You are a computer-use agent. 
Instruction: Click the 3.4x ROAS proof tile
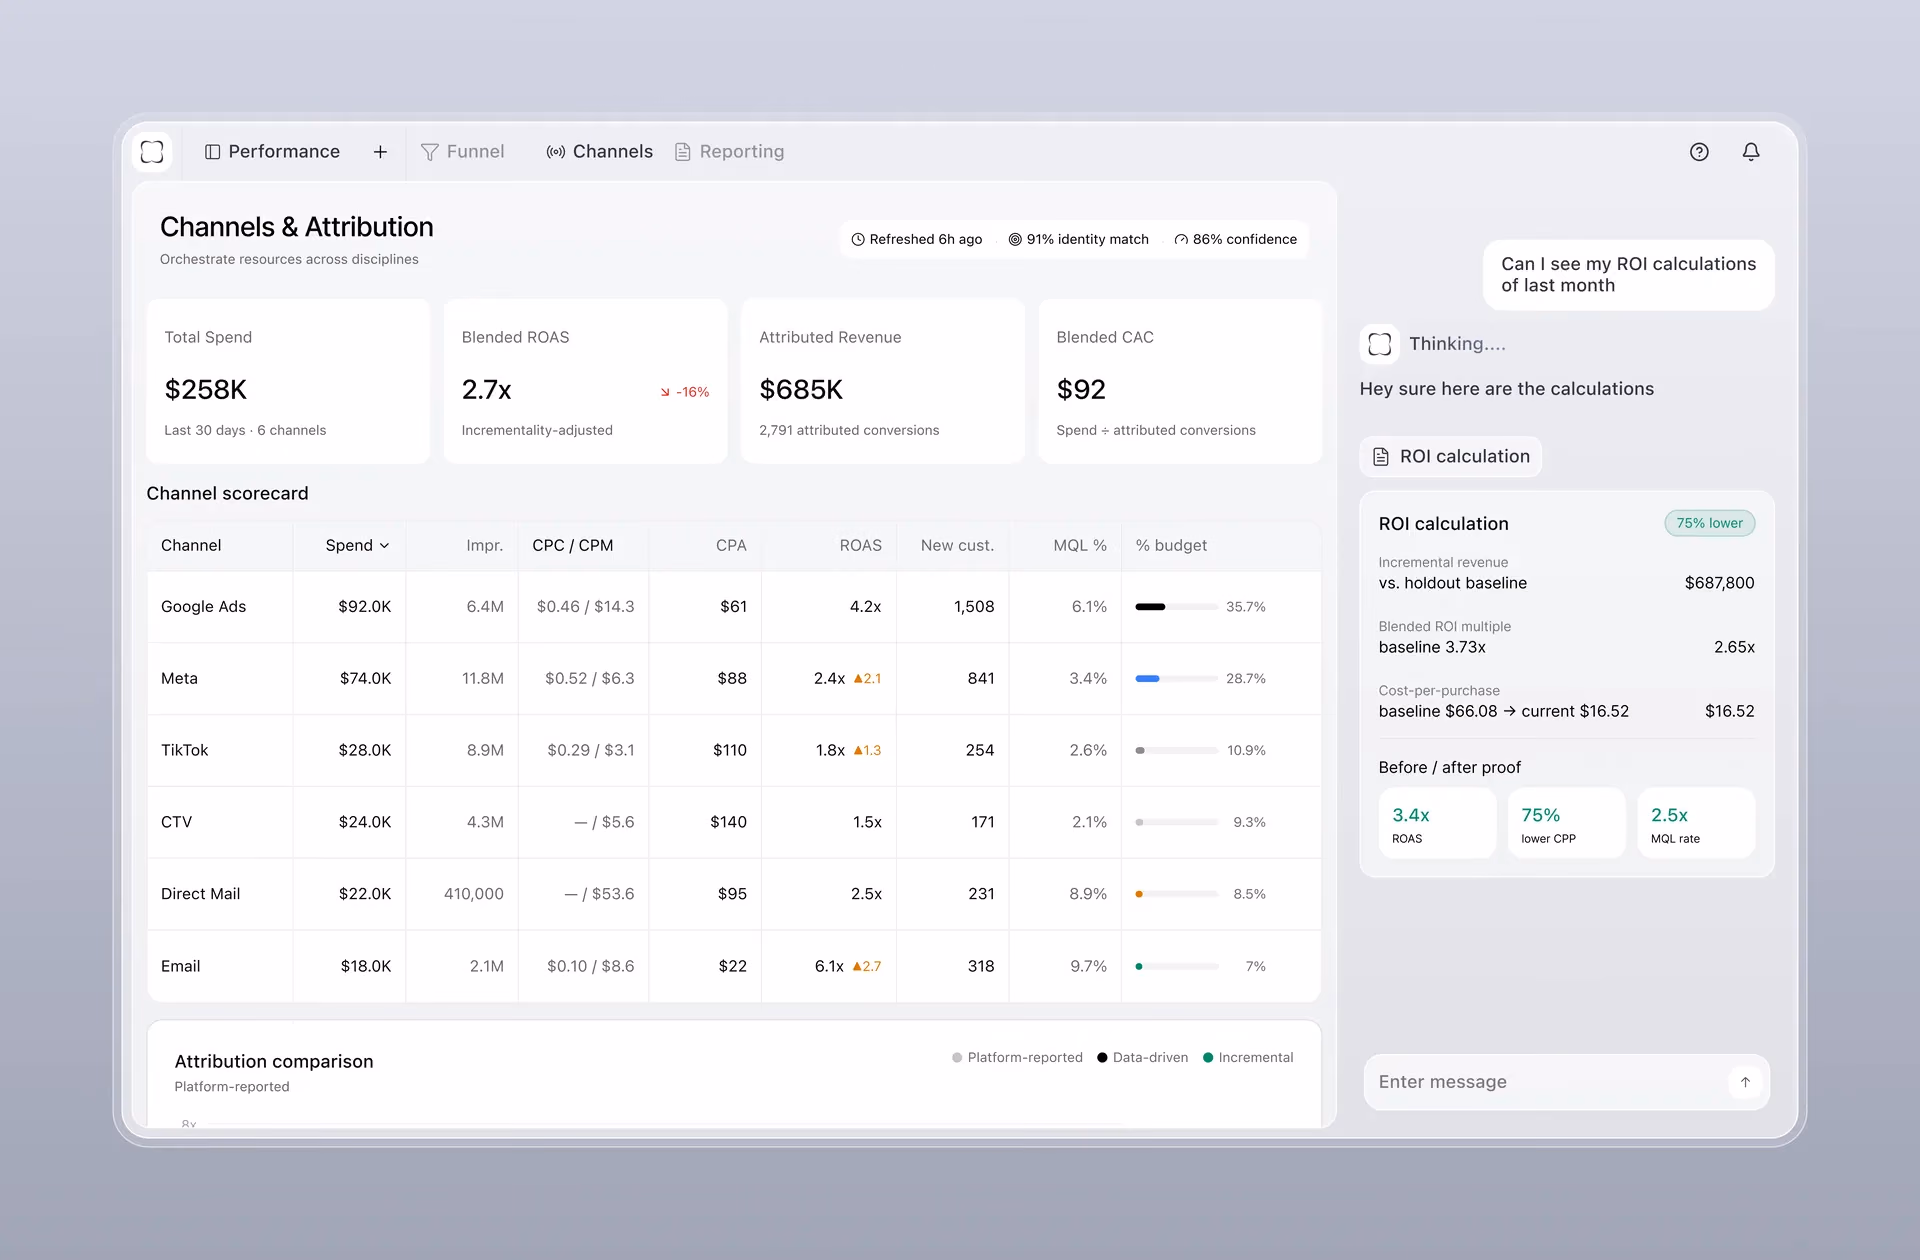coord(1437,824)
